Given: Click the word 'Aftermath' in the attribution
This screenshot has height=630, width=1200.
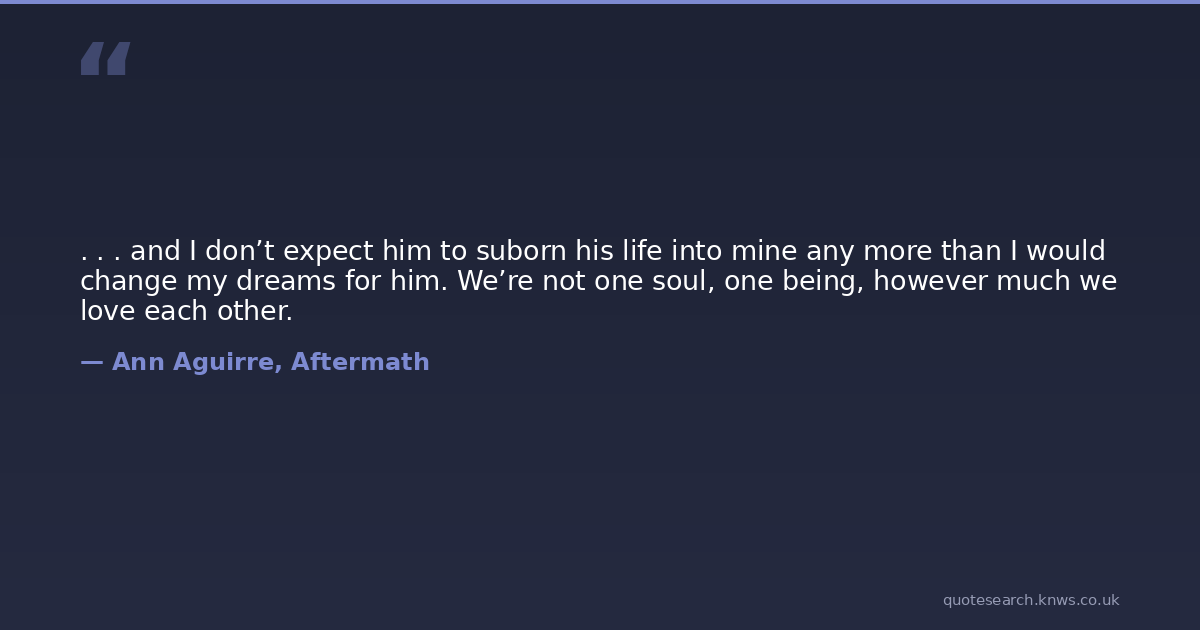Looking at the screenshot, I should click(360, 363).
